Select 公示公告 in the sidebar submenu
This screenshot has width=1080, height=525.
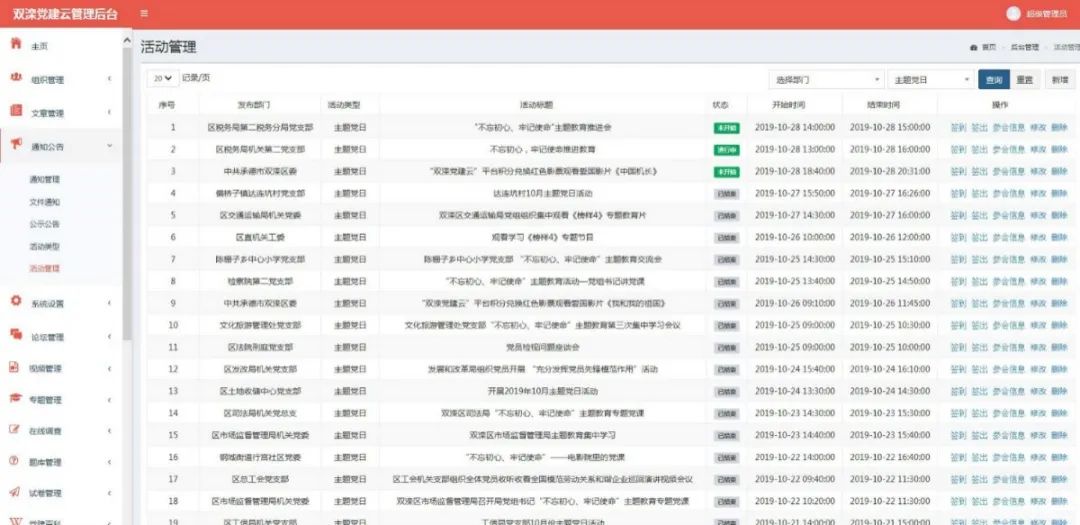point(45,224)
